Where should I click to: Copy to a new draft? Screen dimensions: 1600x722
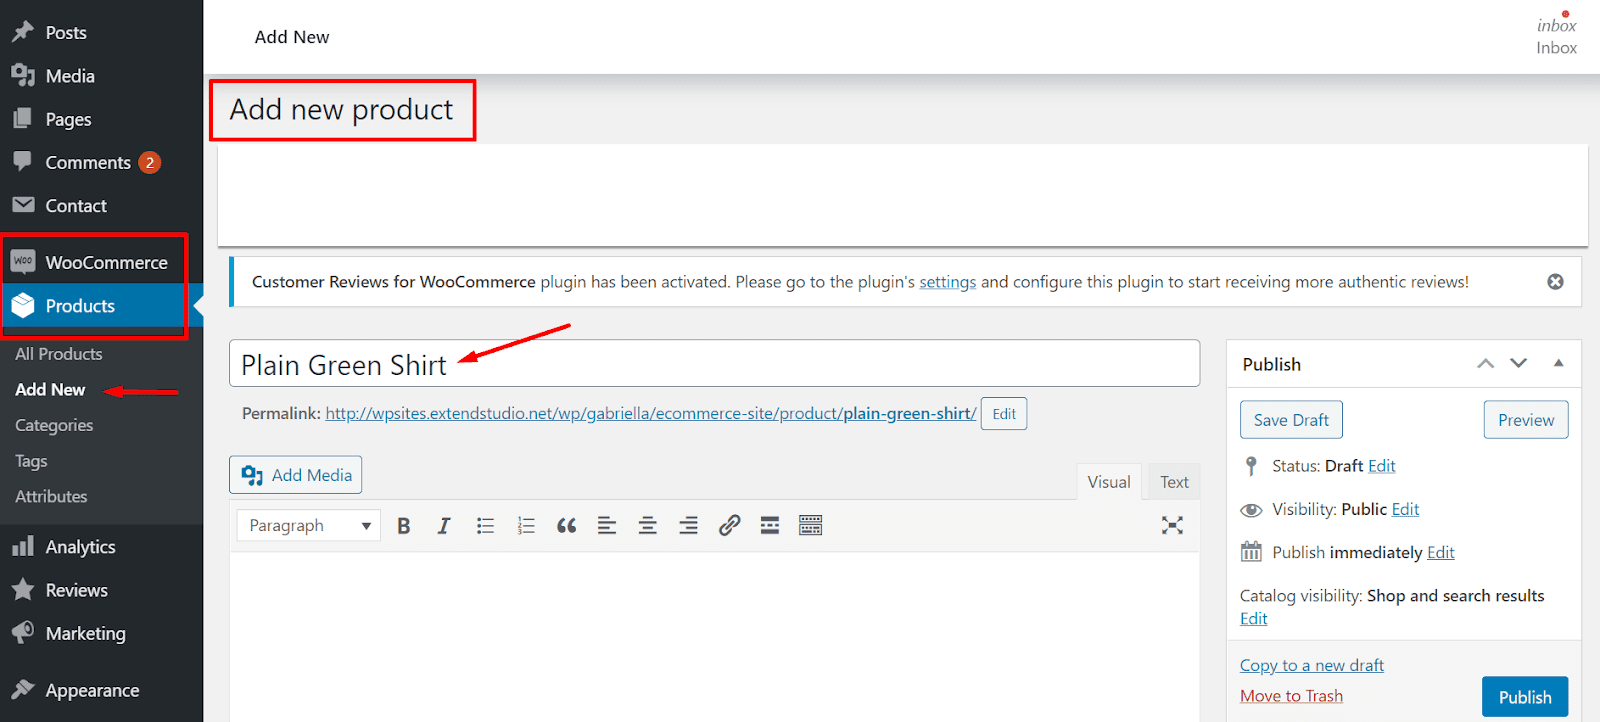(1312, 666)
